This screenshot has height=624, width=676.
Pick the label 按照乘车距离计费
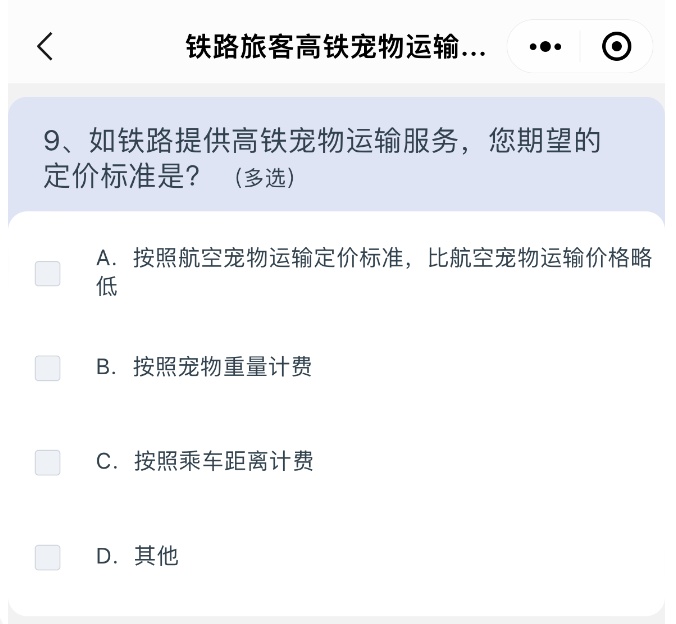pos(224,461)
